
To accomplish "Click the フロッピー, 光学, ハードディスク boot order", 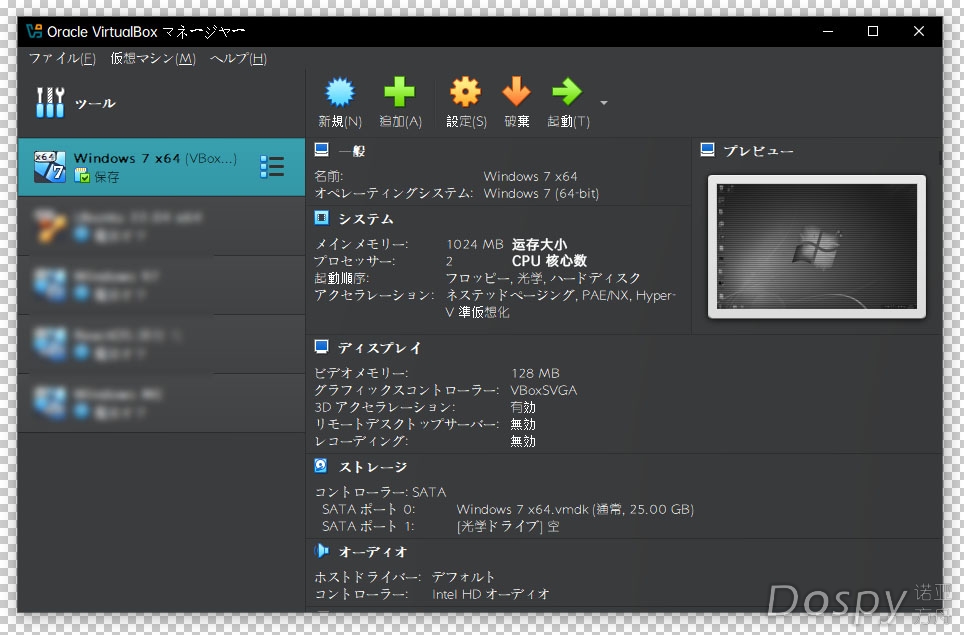I will (543, 278).
